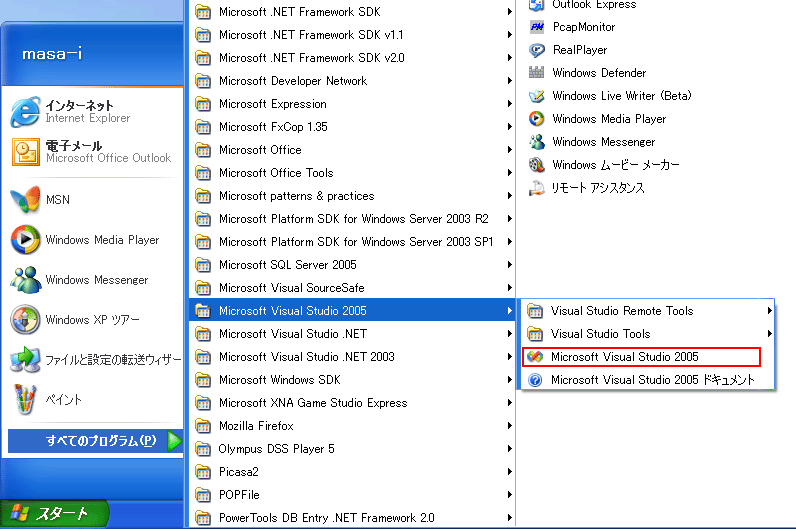Expand the Visual Studio Tools submenu arrow
The image size is (796, 529).
[x=770, y=334]
